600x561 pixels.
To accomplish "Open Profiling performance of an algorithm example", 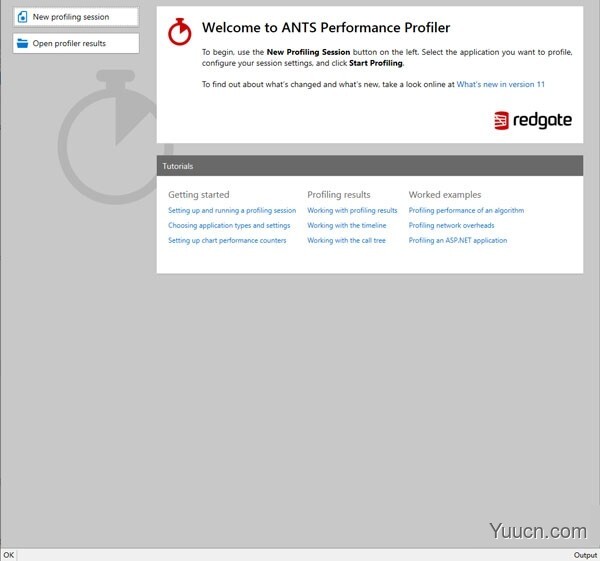I will point(466,210).
